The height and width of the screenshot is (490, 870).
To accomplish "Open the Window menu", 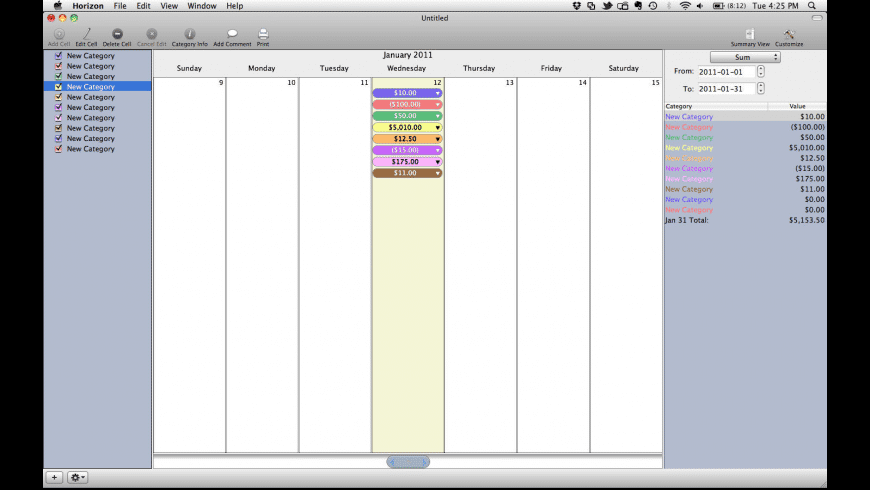I will tap(201, 6).
